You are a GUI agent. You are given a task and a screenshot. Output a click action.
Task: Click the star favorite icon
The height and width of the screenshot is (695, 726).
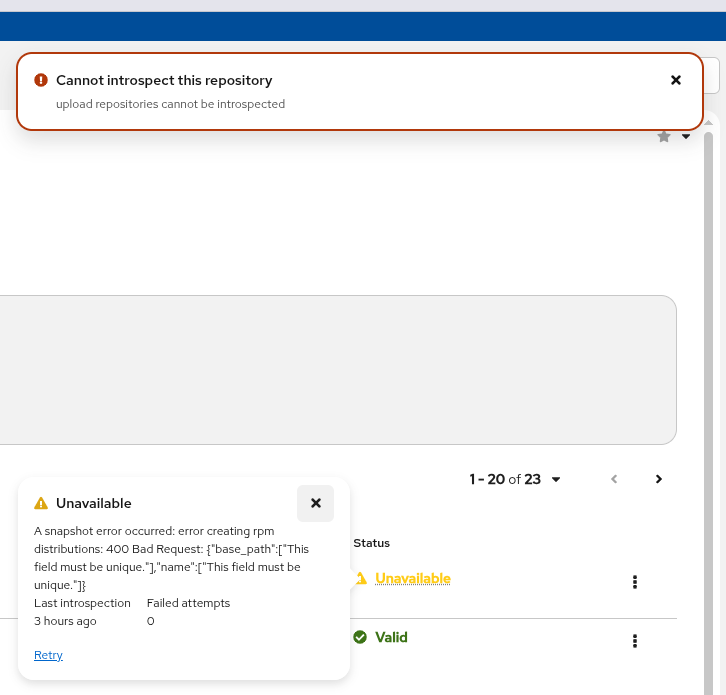(x=664, y=137)
